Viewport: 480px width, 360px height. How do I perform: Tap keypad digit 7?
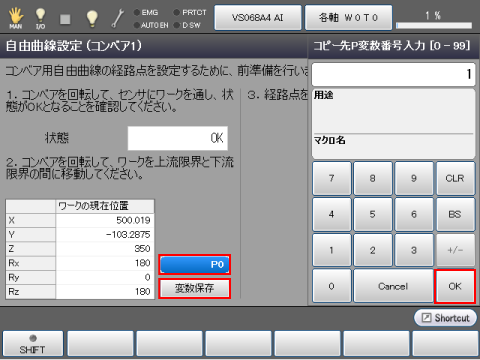point(332,178)
